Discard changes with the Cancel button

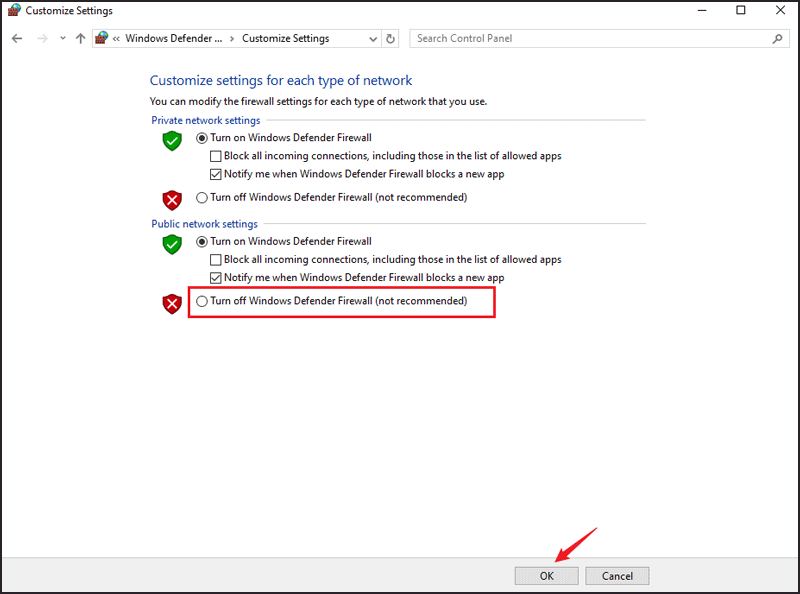click(x=617, y=576)
